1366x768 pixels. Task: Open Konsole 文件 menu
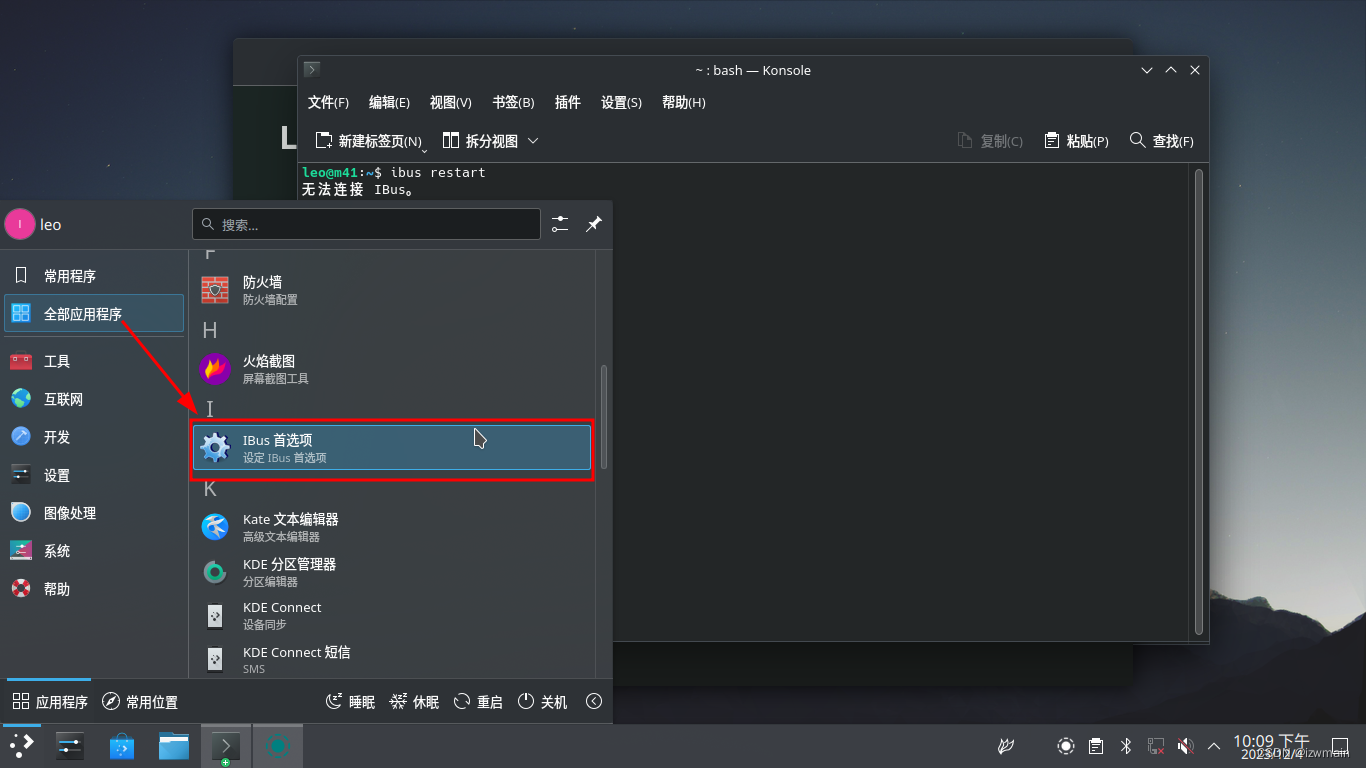[x=328, y=102]
